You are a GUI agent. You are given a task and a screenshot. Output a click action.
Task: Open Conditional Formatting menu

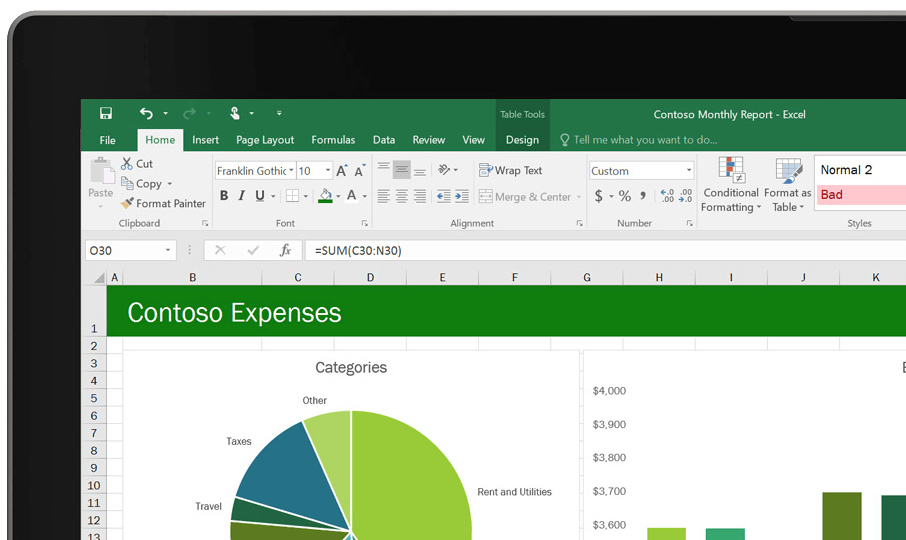click(731, 184)
